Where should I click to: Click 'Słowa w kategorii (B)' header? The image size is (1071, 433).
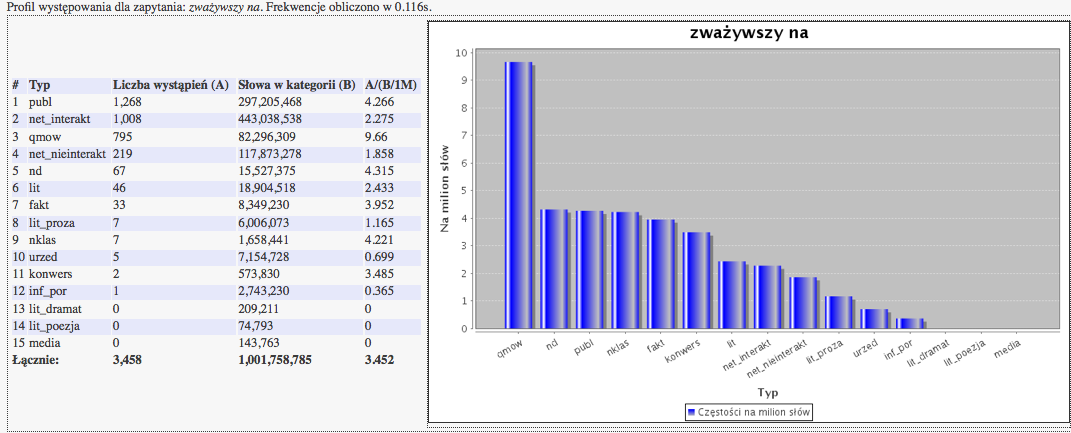tap(296, 85)
